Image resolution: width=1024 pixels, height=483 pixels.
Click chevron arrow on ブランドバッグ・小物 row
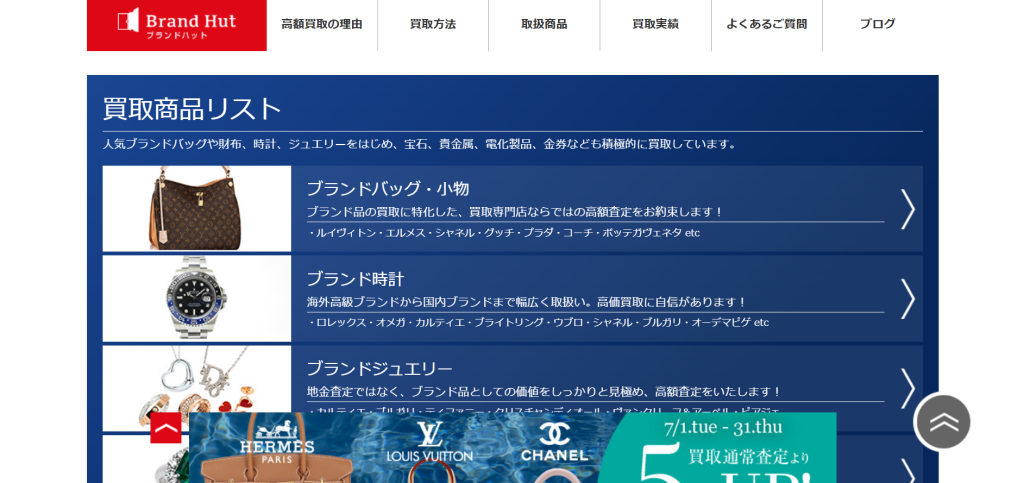tap(908, 209)
